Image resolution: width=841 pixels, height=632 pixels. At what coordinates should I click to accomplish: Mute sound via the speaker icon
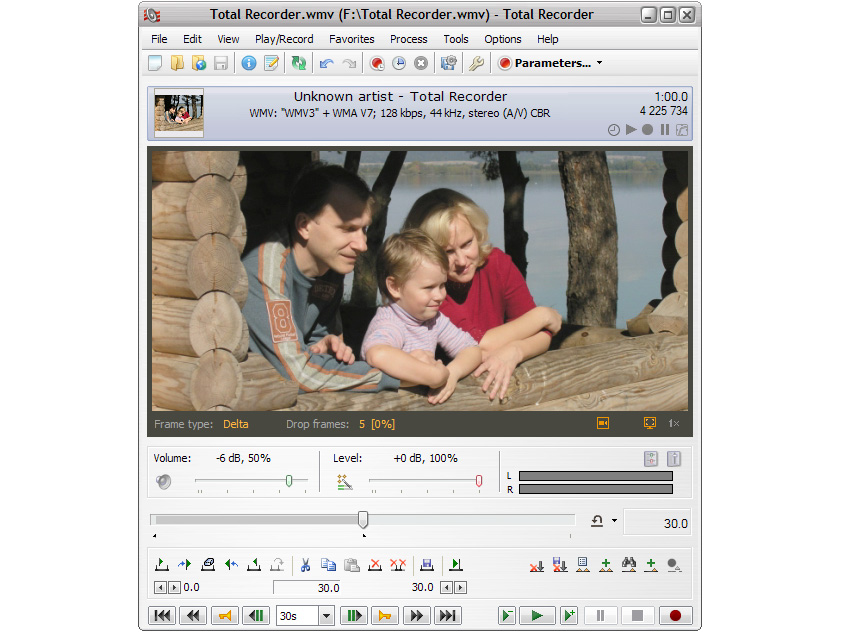pos(164,482)
